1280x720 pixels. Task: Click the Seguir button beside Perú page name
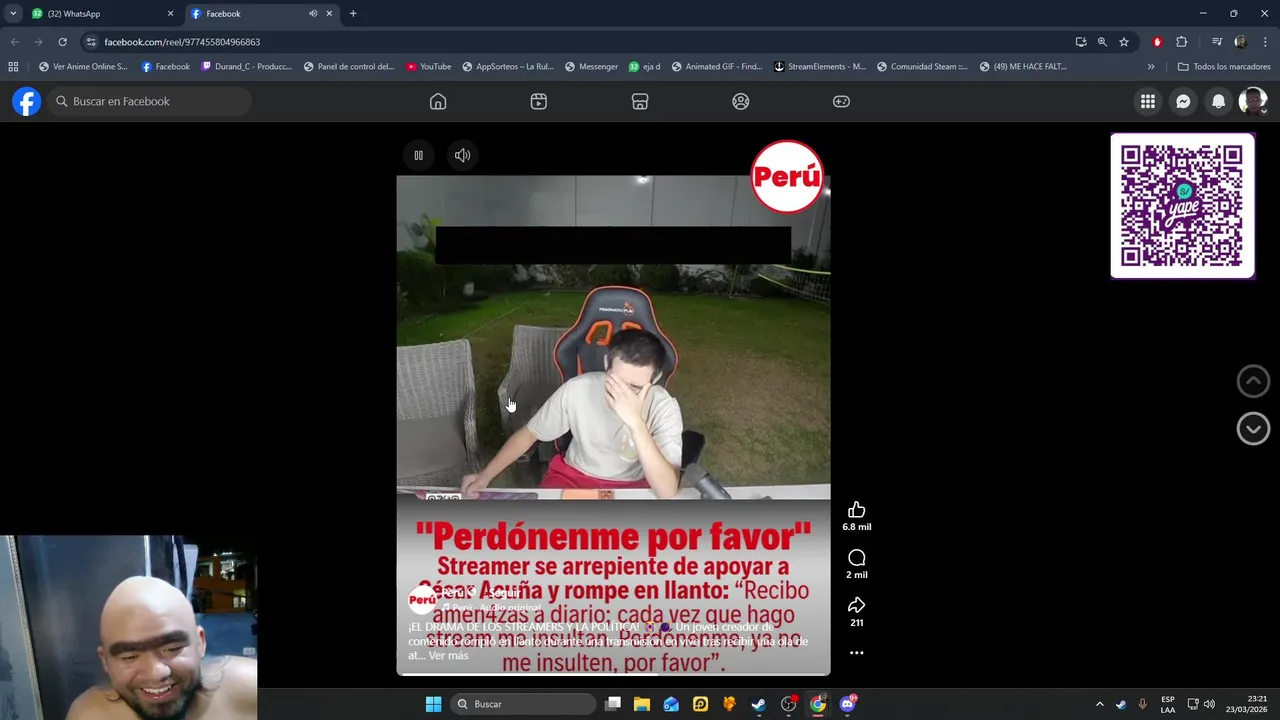pos(505,593)
